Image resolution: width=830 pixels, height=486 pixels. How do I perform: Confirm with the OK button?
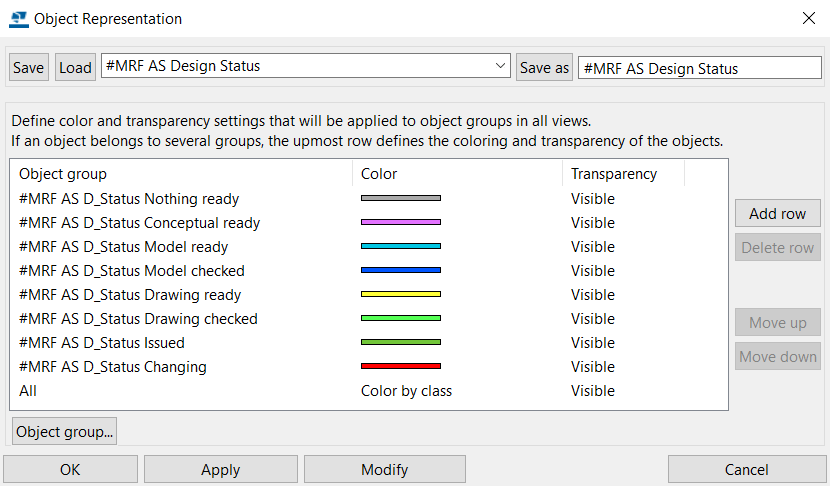(x=70, y=470)
